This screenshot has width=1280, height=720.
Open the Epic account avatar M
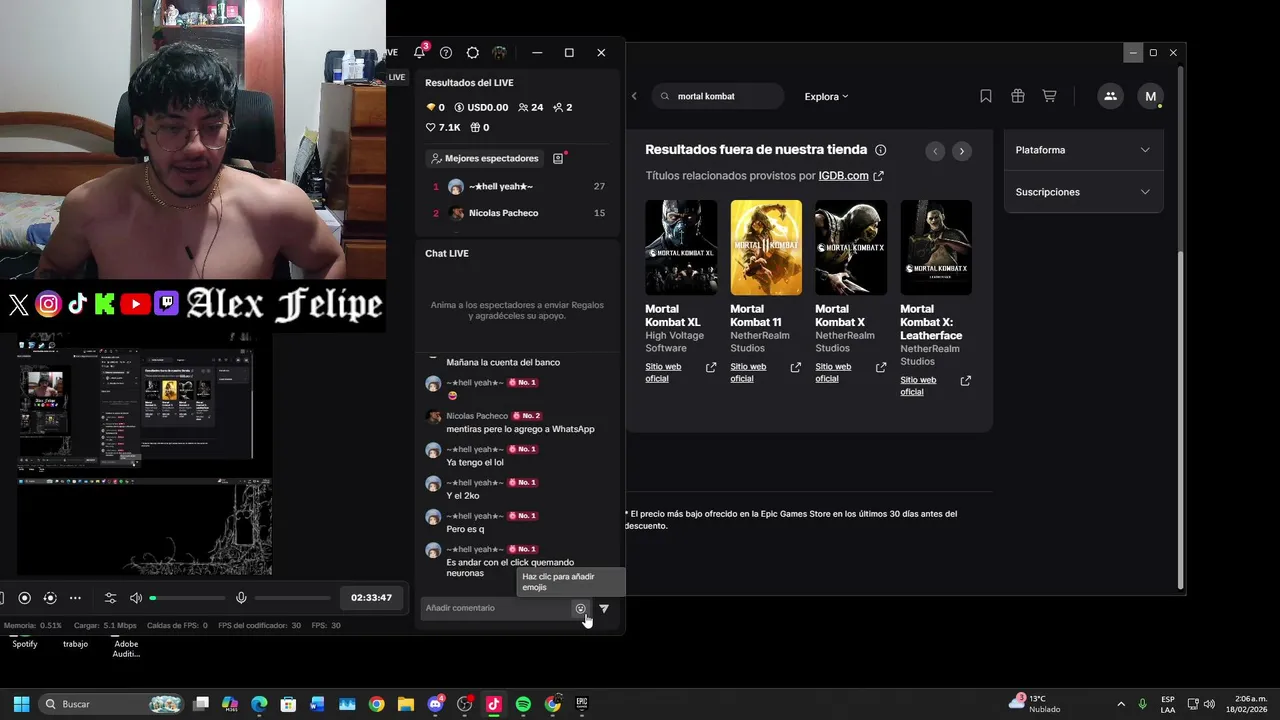[x=1151, y=96]
